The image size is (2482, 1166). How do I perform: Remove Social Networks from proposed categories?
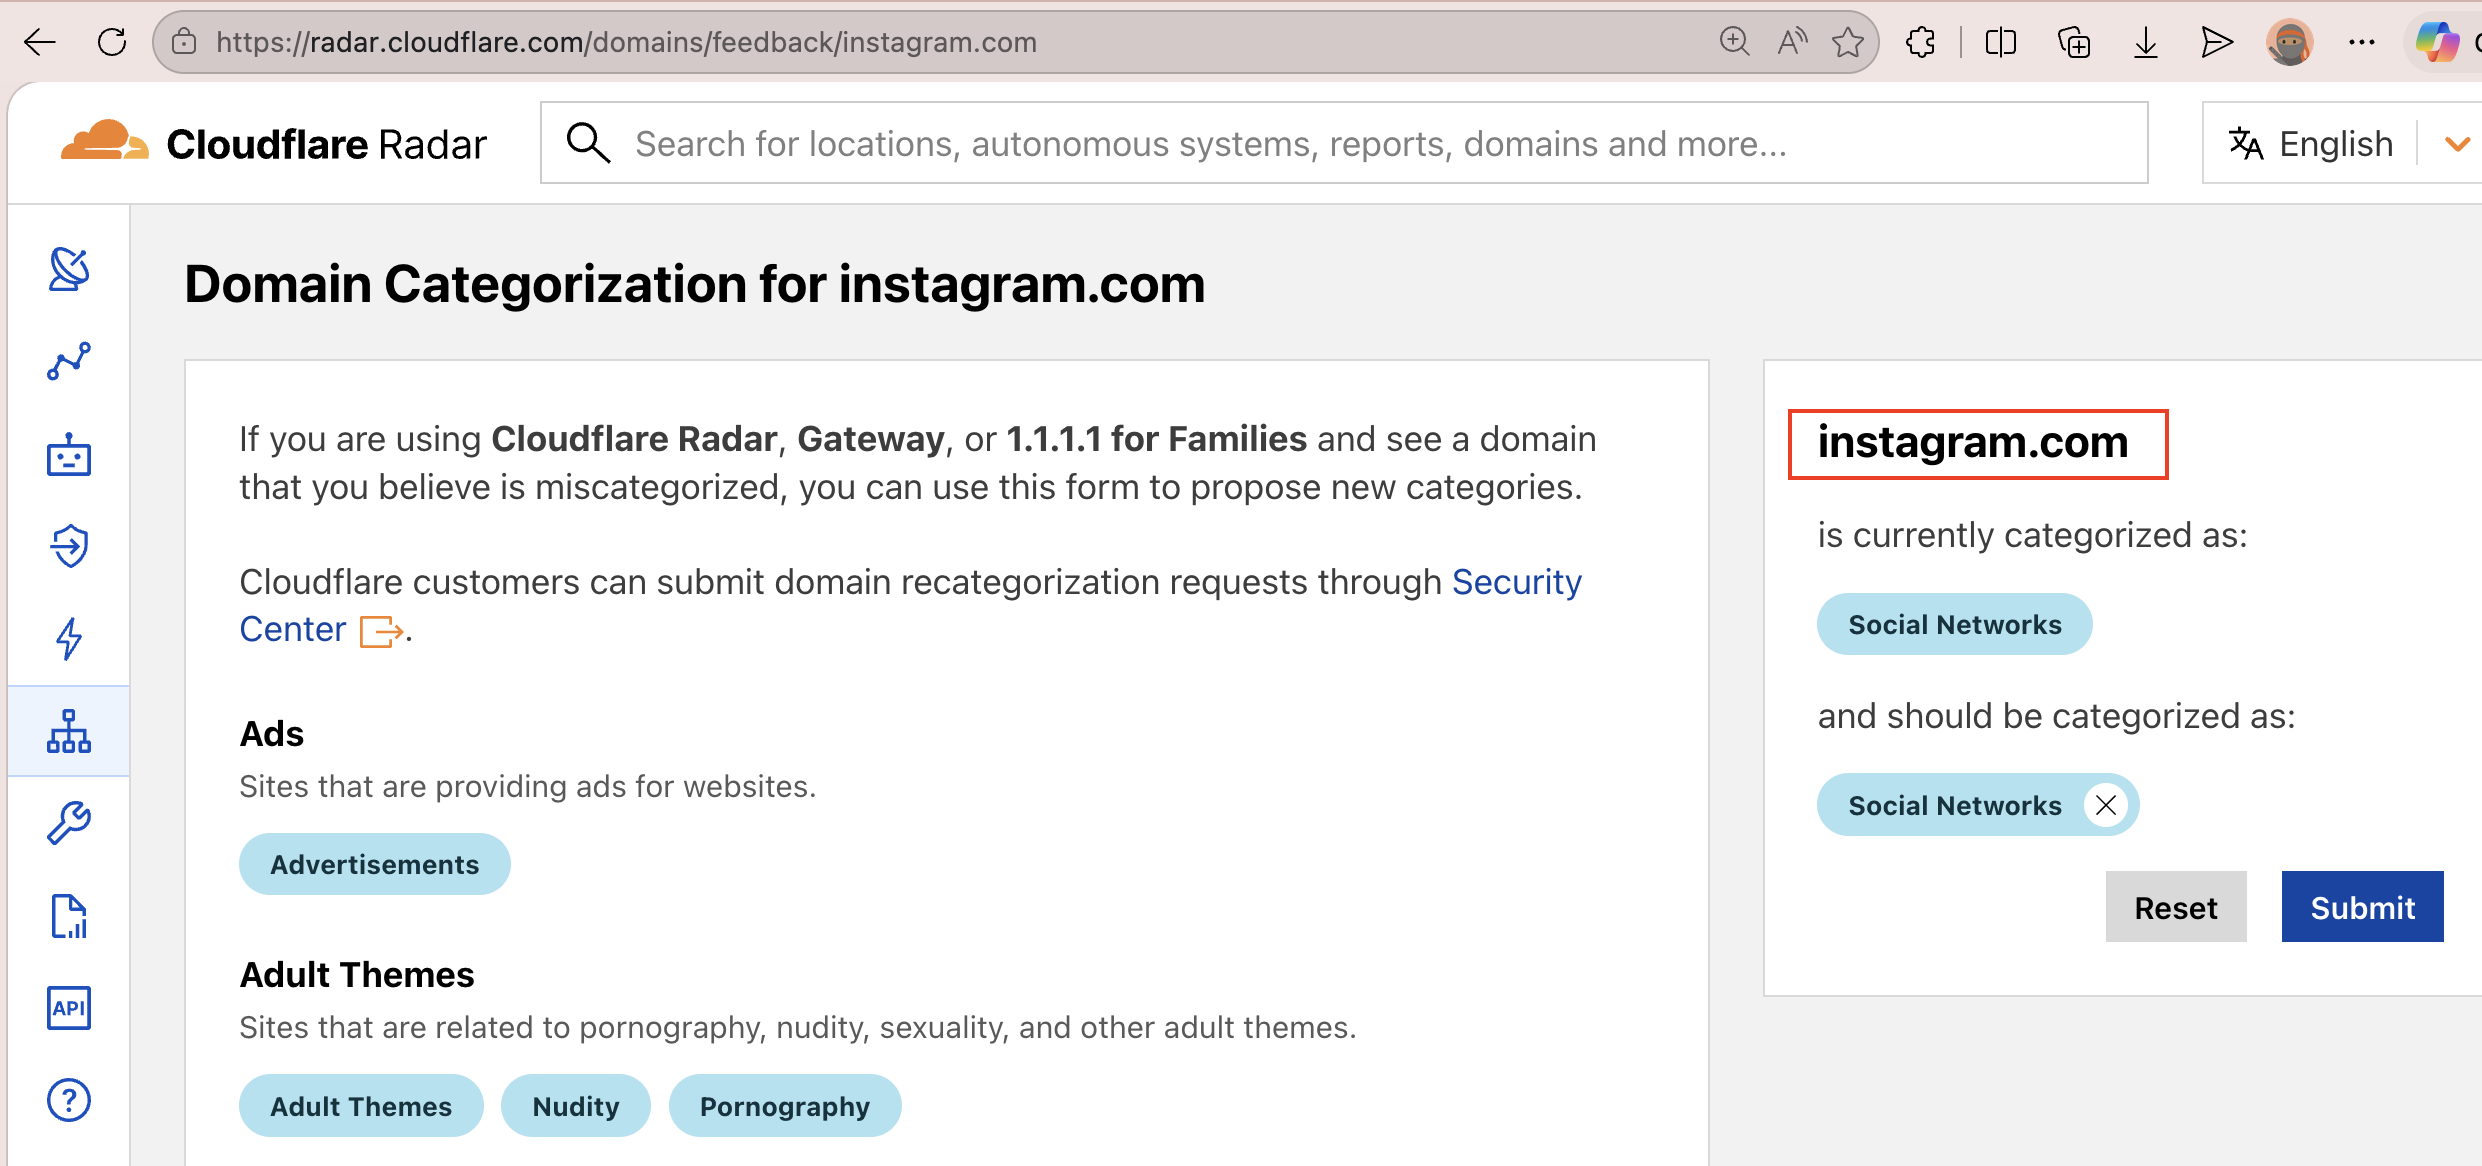coord(2105,805)
